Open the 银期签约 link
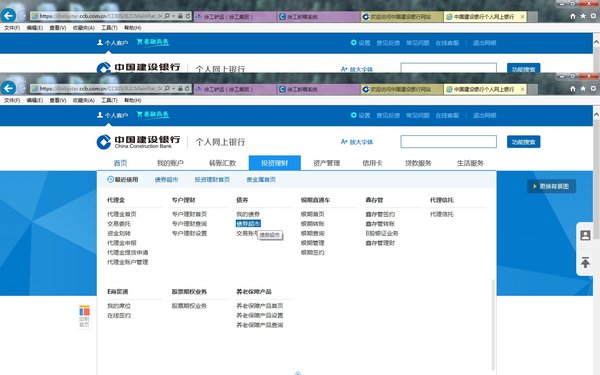The width and height of the screenshot is (600, 375). point(313,252)
